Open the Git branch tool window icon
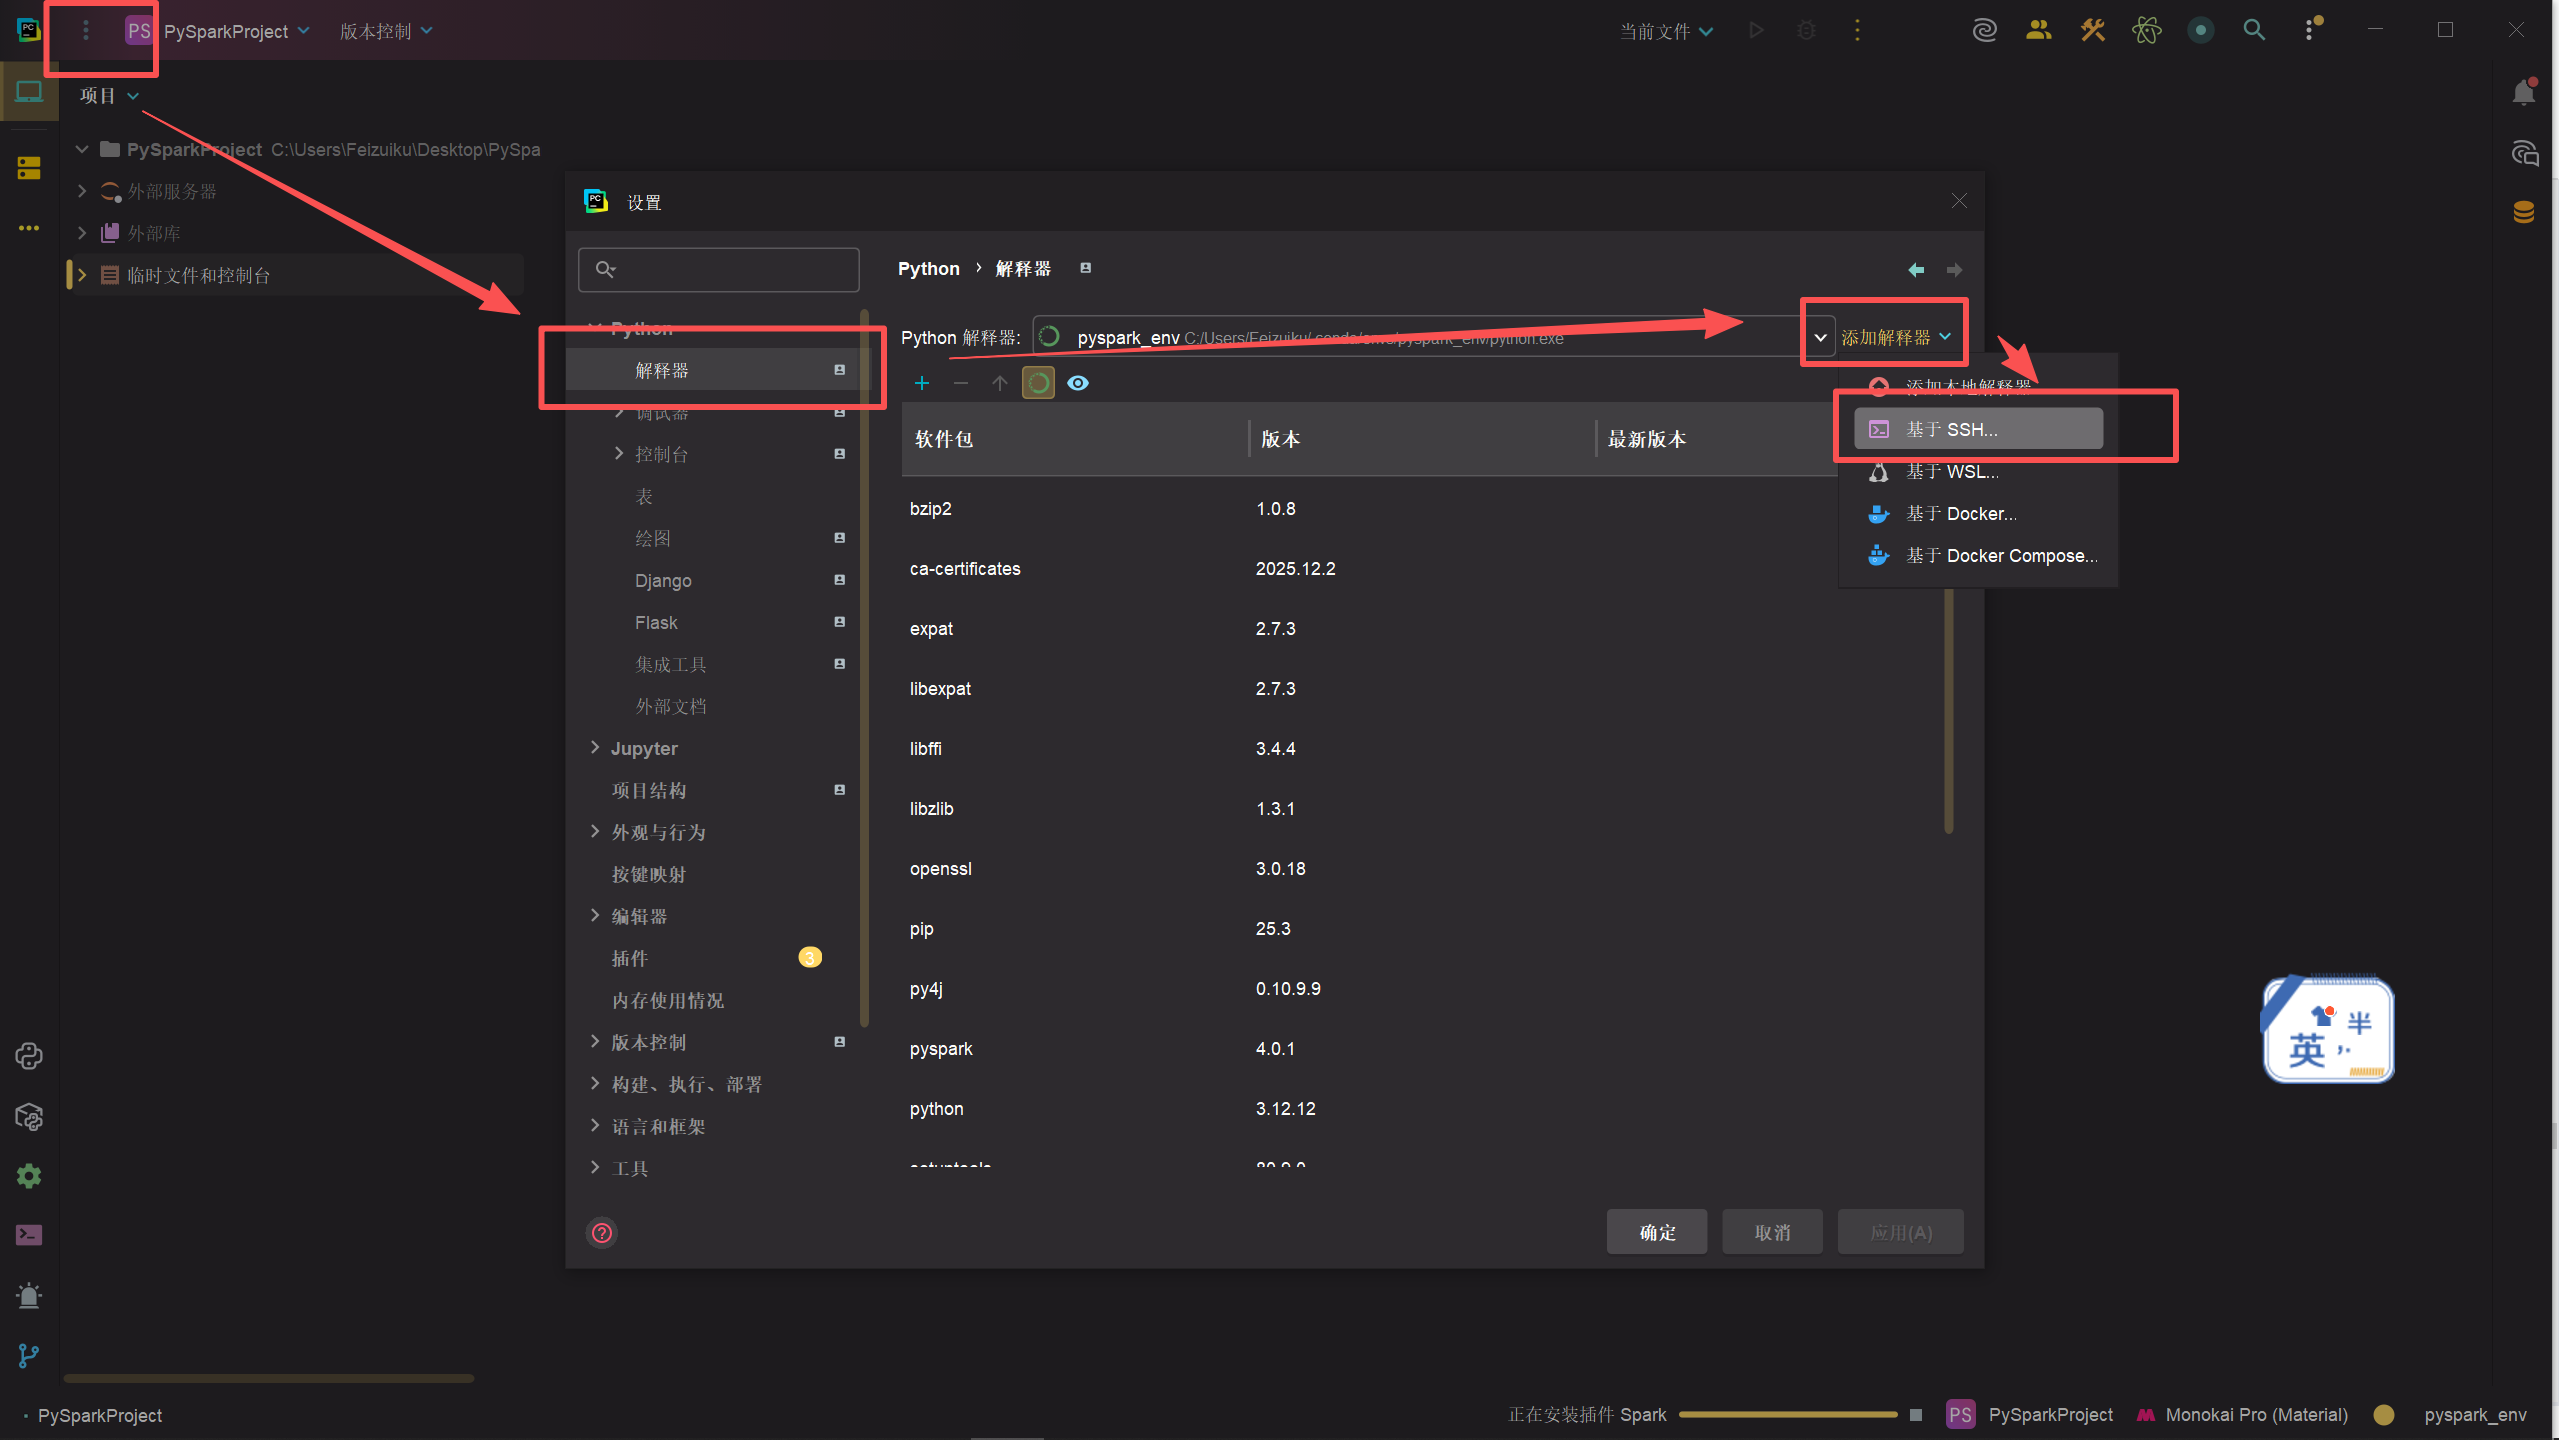The image size is (2559, 1440). [x=29, y=1356]
